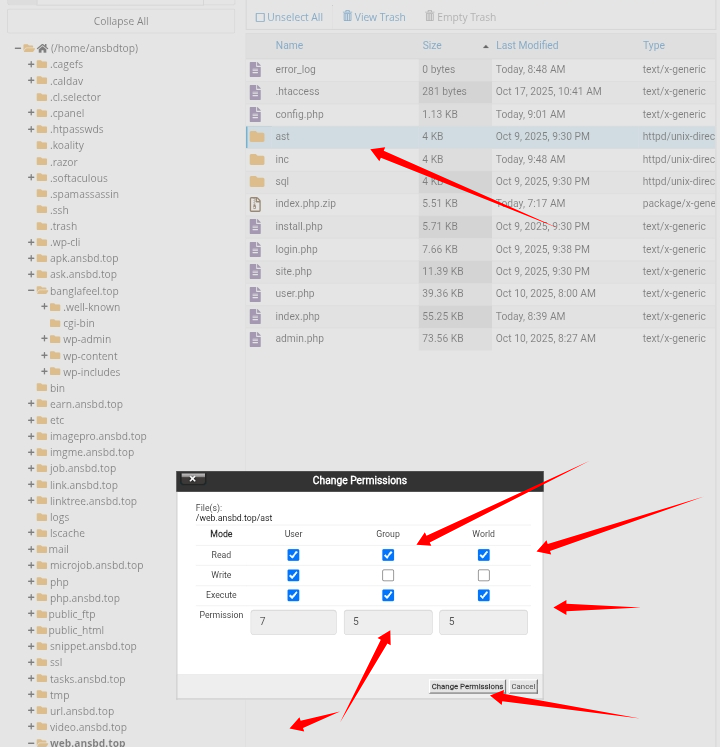This screenshot has height=747, width=720.
Task: Uncheck Read permission for User
Action: point(293,555)
